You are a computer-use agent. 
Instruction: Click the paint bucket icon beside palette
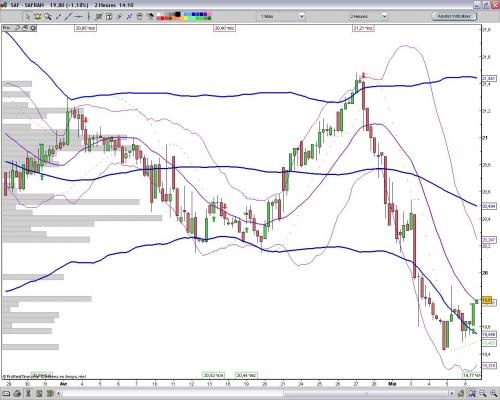coord(150,16)
